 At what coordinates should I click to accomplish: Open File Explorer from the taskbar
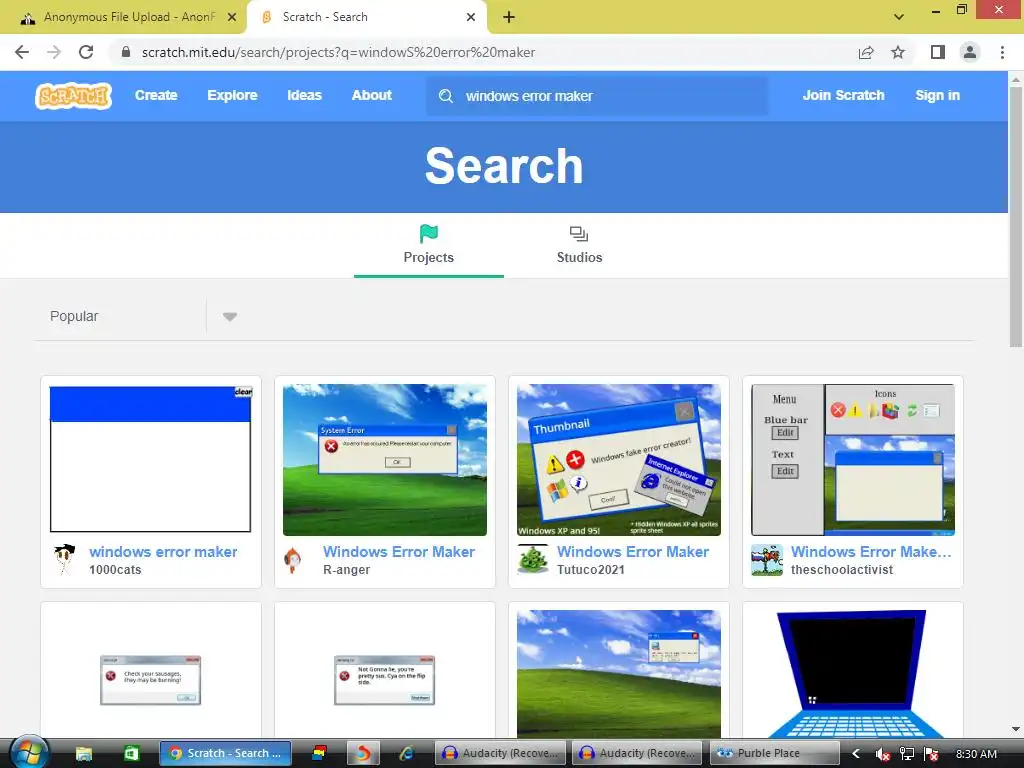(84, 754)
